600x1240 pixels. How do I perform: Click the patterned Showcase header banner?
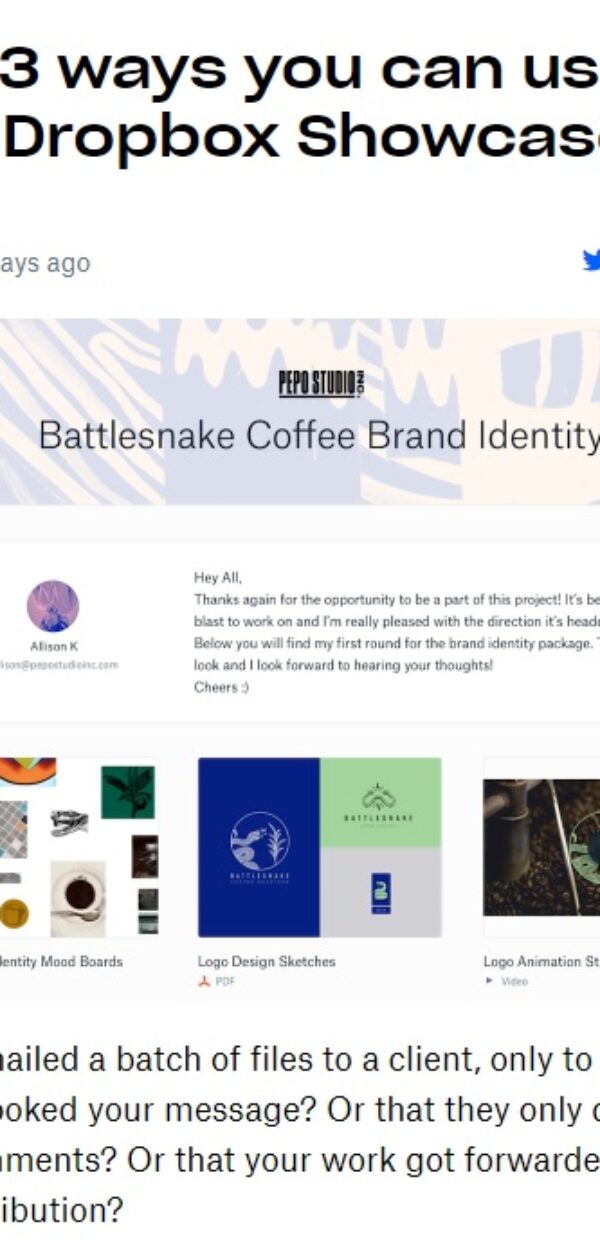tap(300, 411)
